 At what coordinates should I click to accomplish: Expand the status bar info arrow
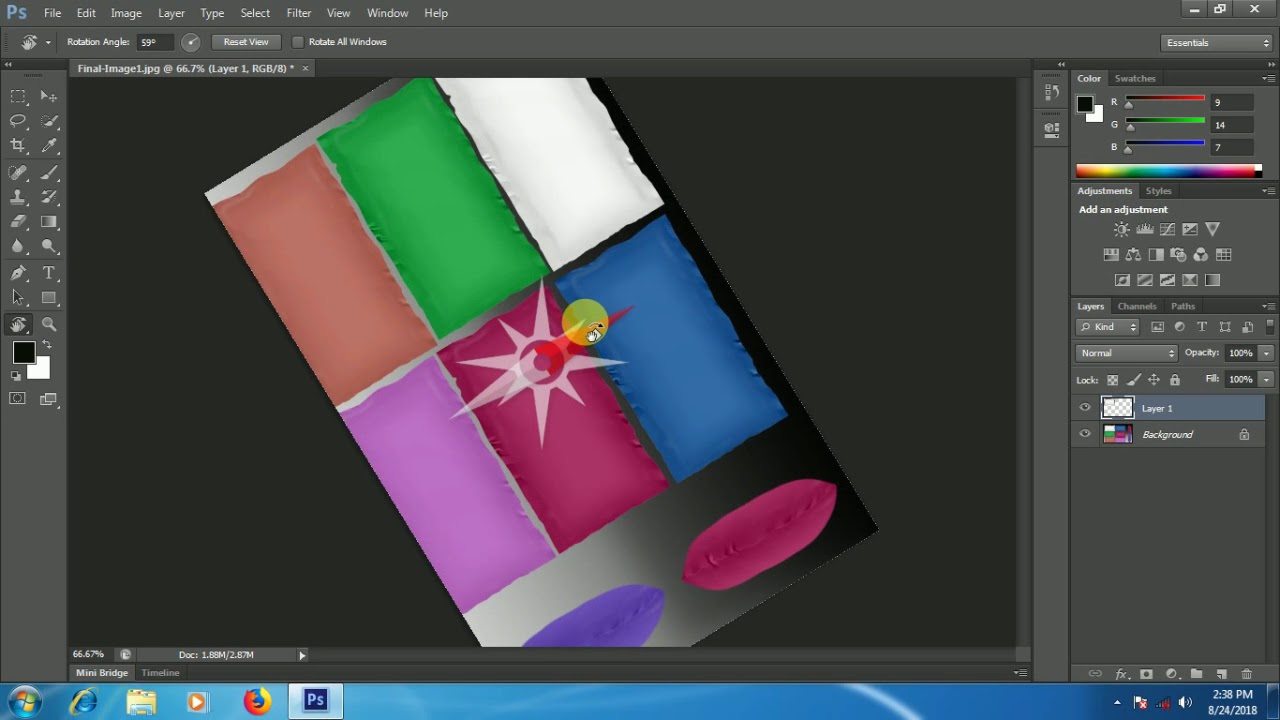coord(302,655)
